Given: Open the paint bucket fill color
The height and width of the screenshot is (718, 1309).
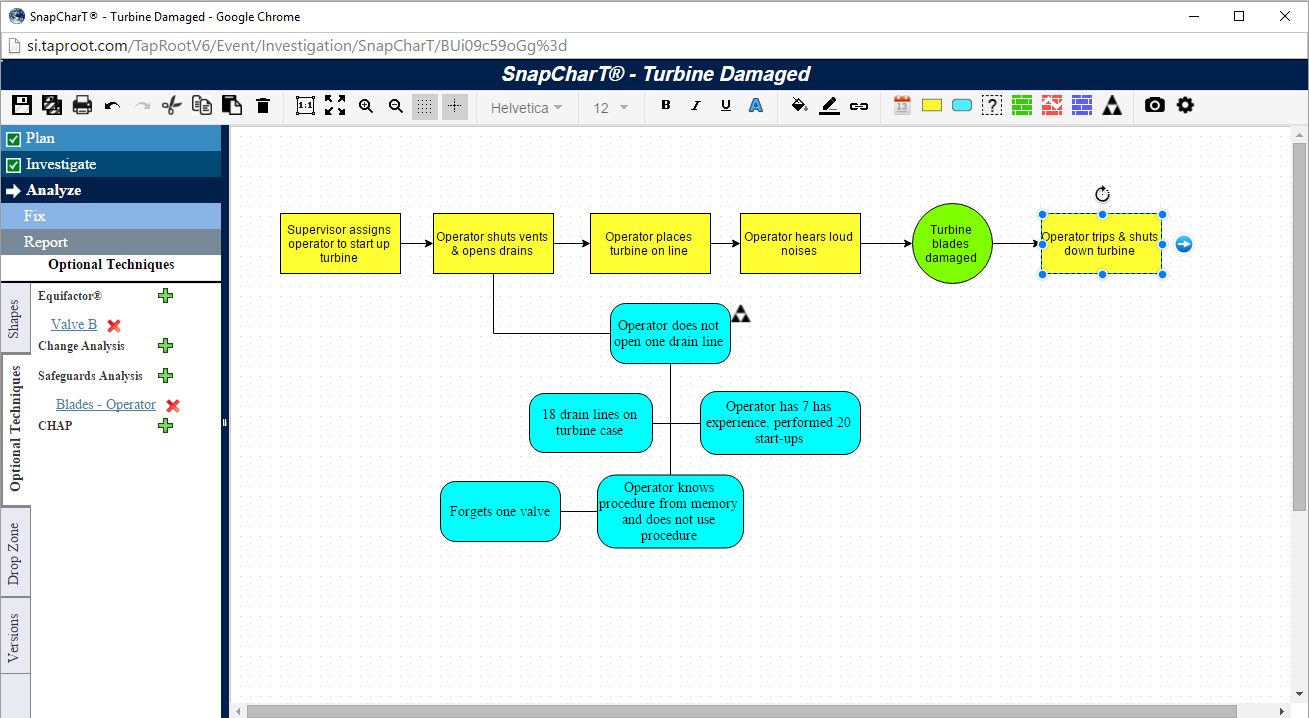Looking at the screenshot, I should click(799, 106).
